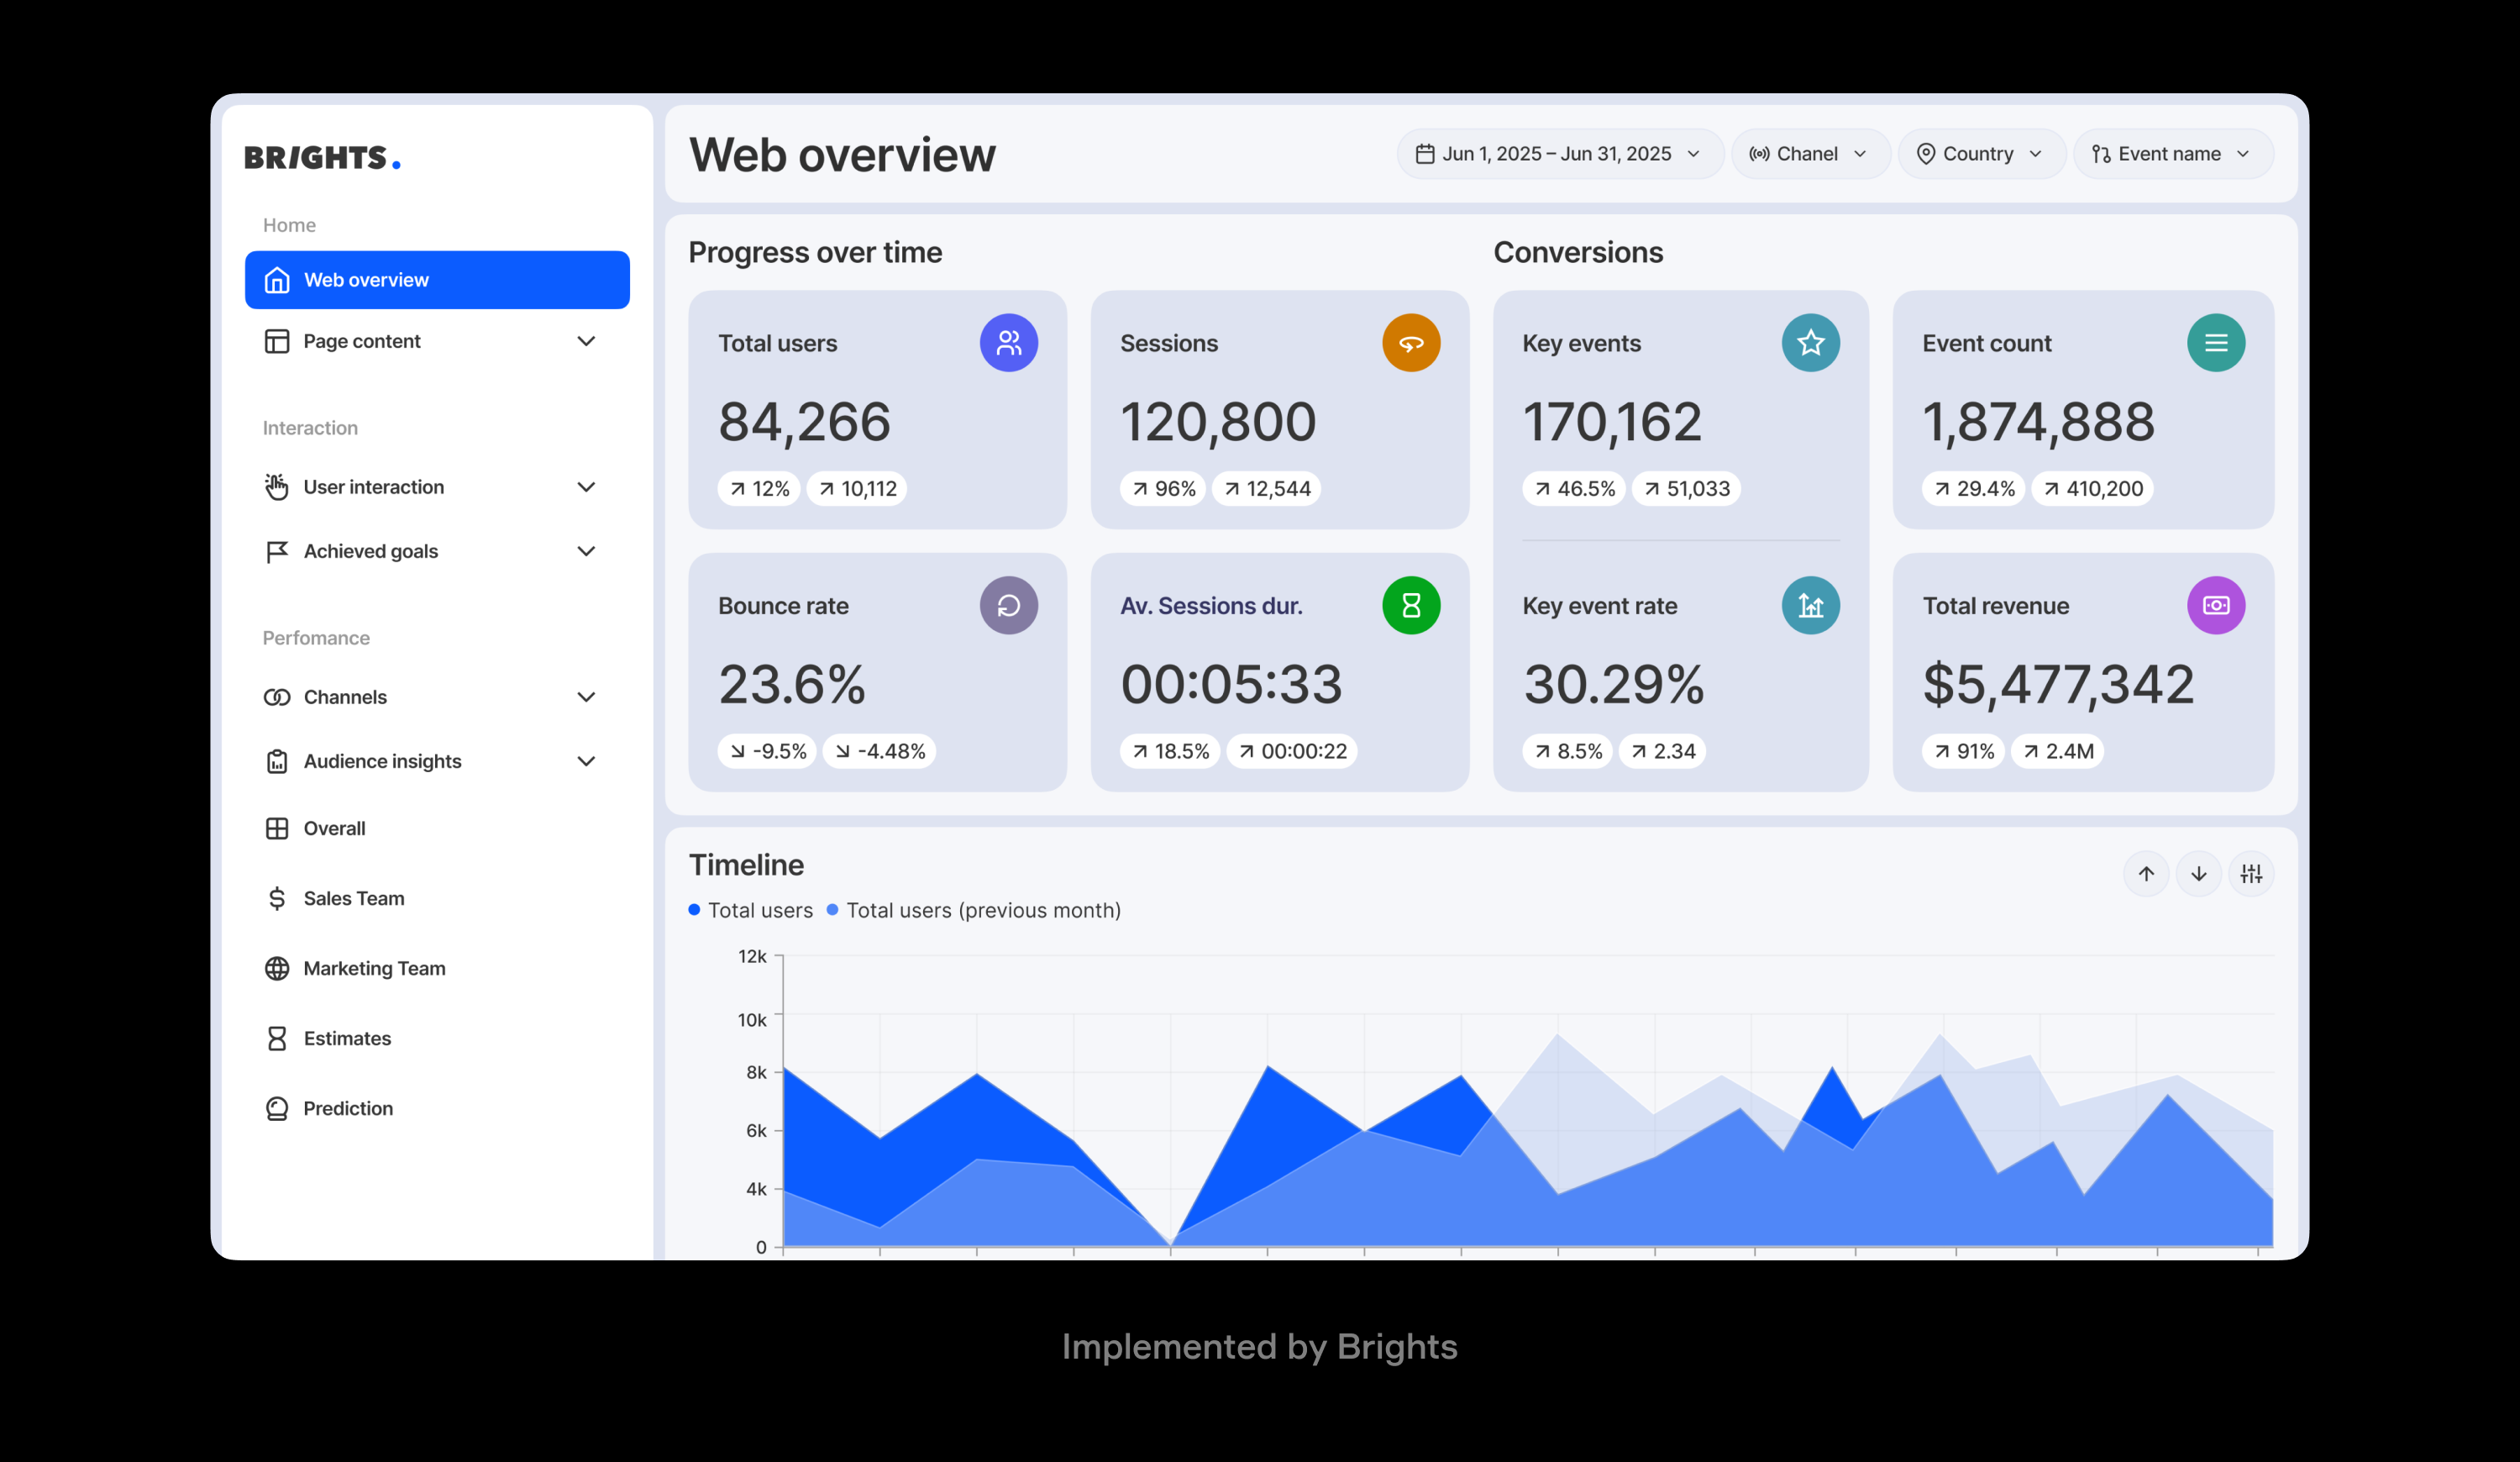Click the Av. Sessions duration hourglass icon
Image resolution: width=2520 pixels, height=1462 pixels.
click(x=1411, y=605)
